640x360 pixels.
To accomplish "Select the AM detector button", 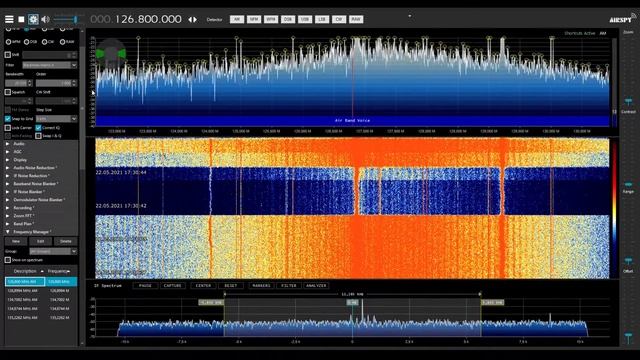I will click(x=237, y=19).
